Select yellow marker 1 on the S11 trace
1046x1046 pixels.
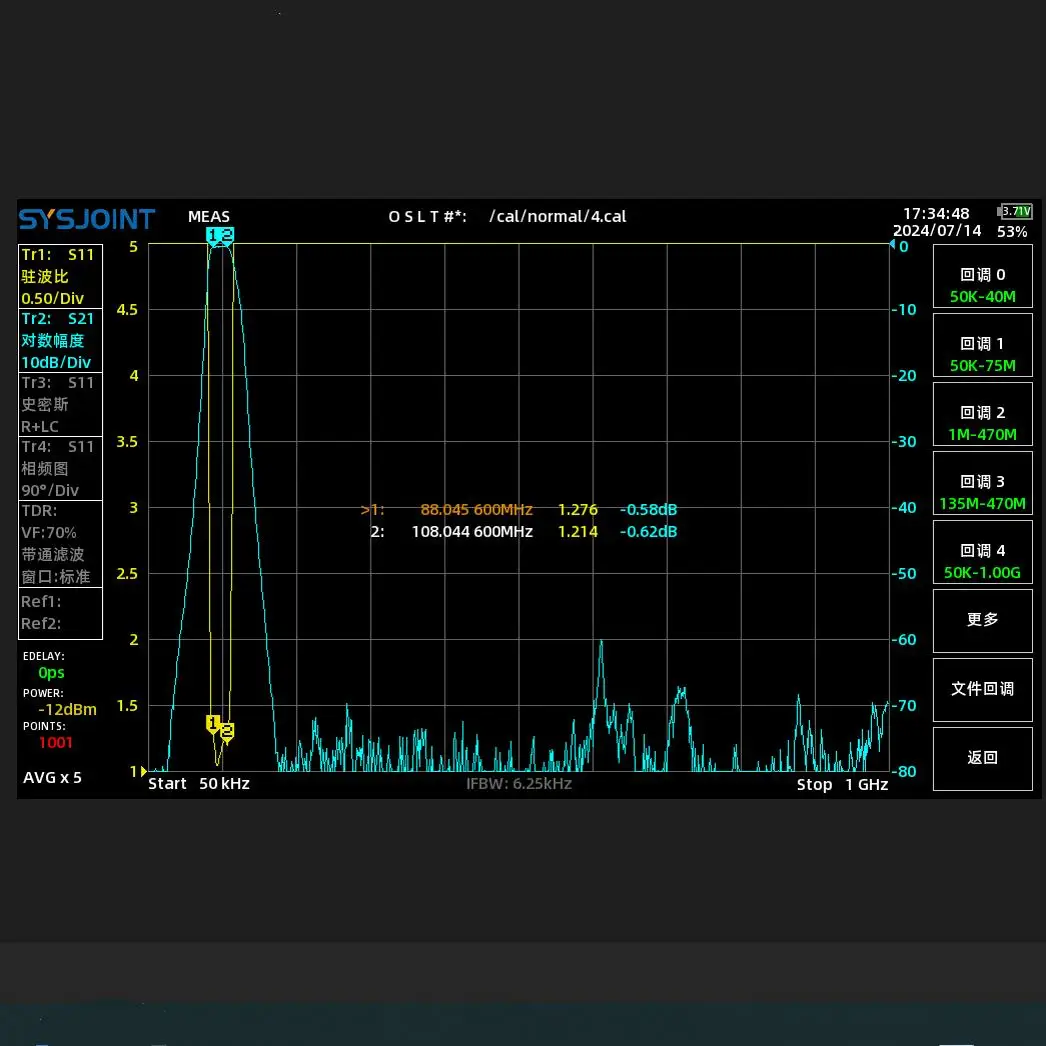213,722
